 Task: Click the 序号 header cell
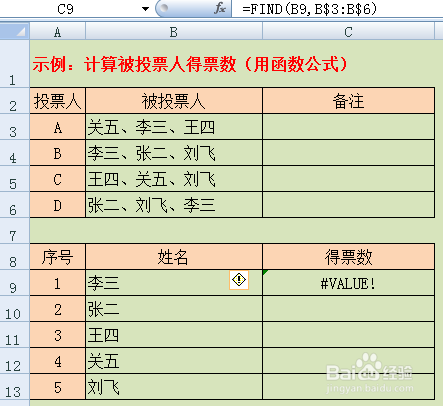point(58,257)
